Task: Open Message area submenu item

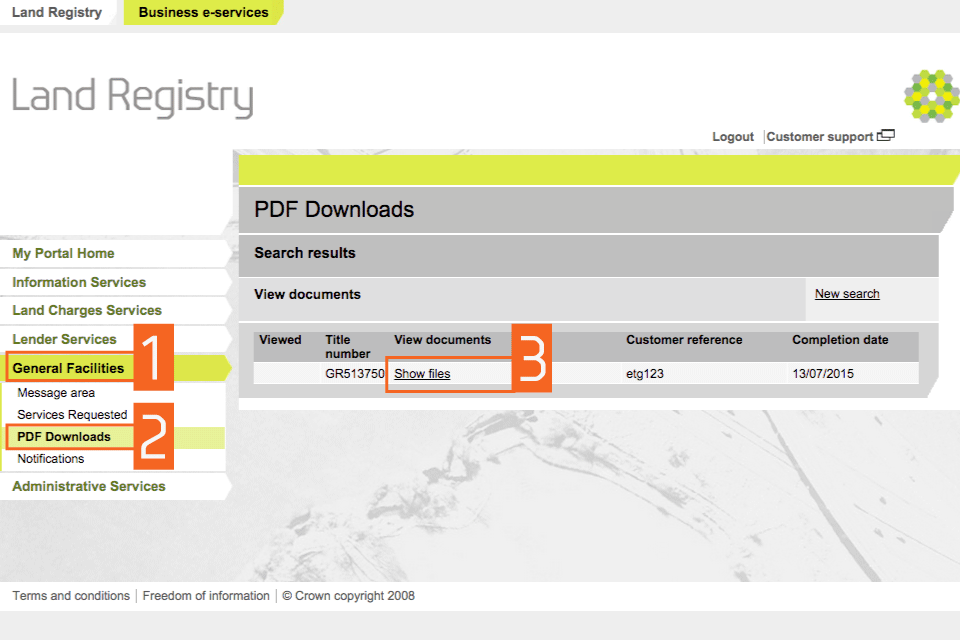Action: 56,393
